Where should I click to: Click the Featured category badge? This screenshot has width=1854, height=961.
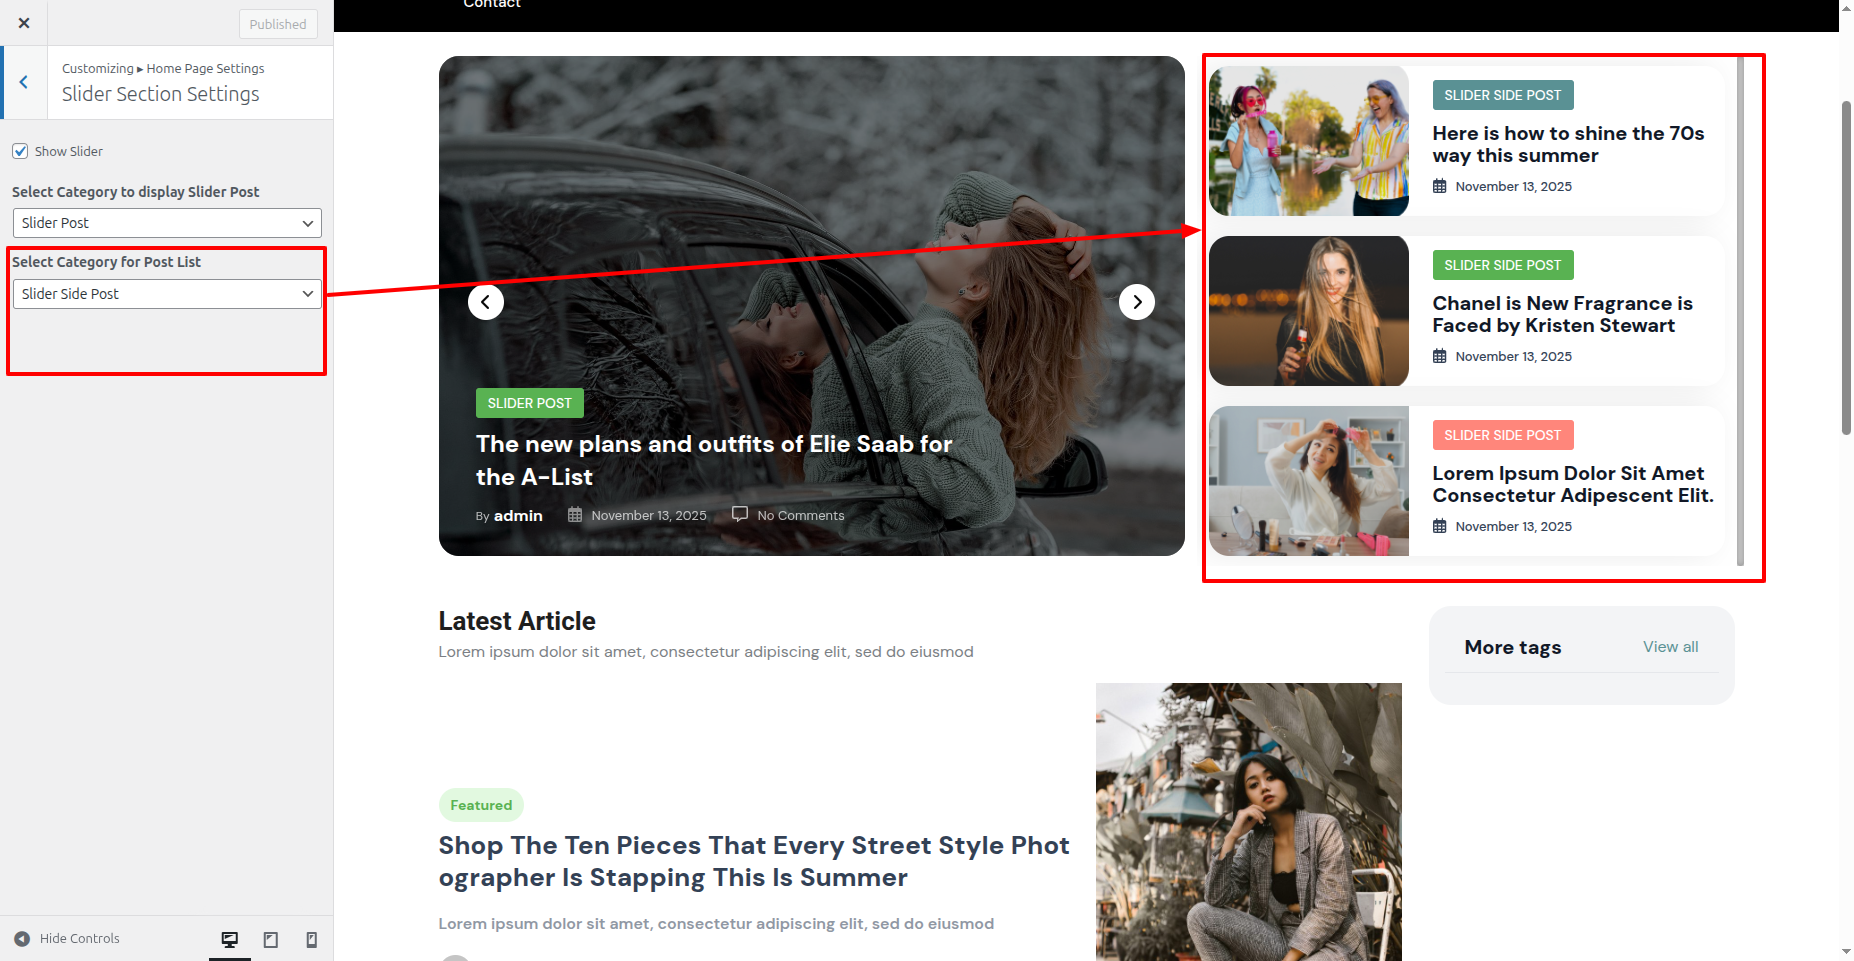click(481, 805)
